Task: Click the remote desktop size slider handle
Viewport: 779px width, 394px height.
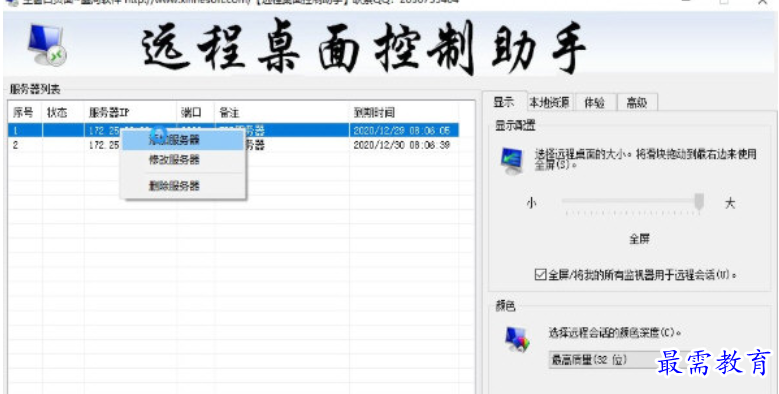Action: coord(699,202)
